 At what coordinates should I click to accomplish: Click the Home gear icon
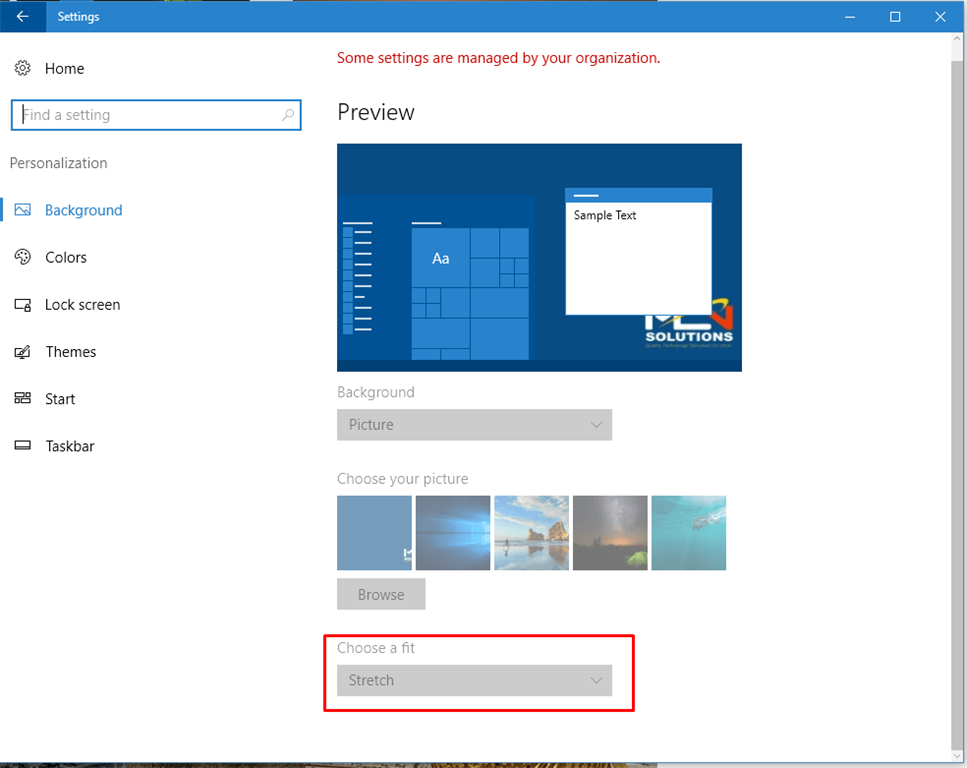coord(23,68)
